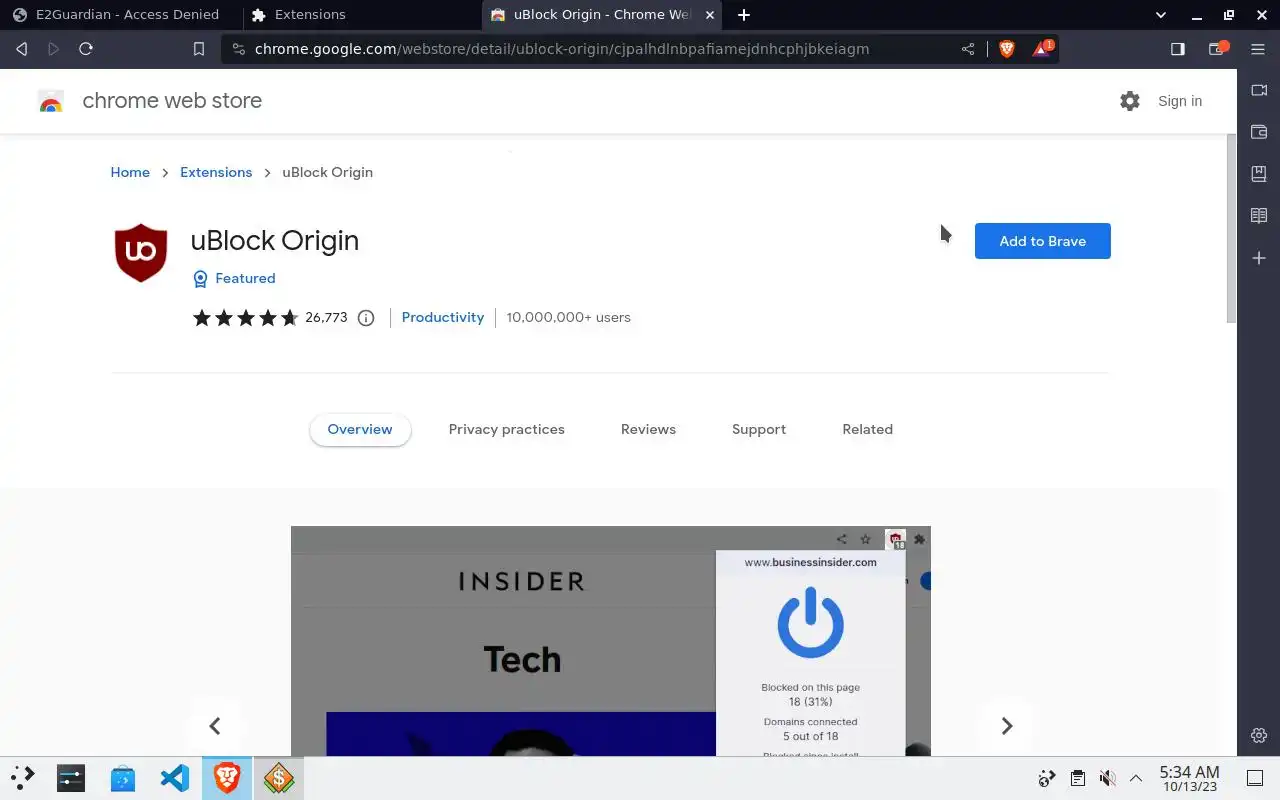The image size is (1280, 800).
Task: Click the 10,000,000+ users text
Action: [568, 317]
